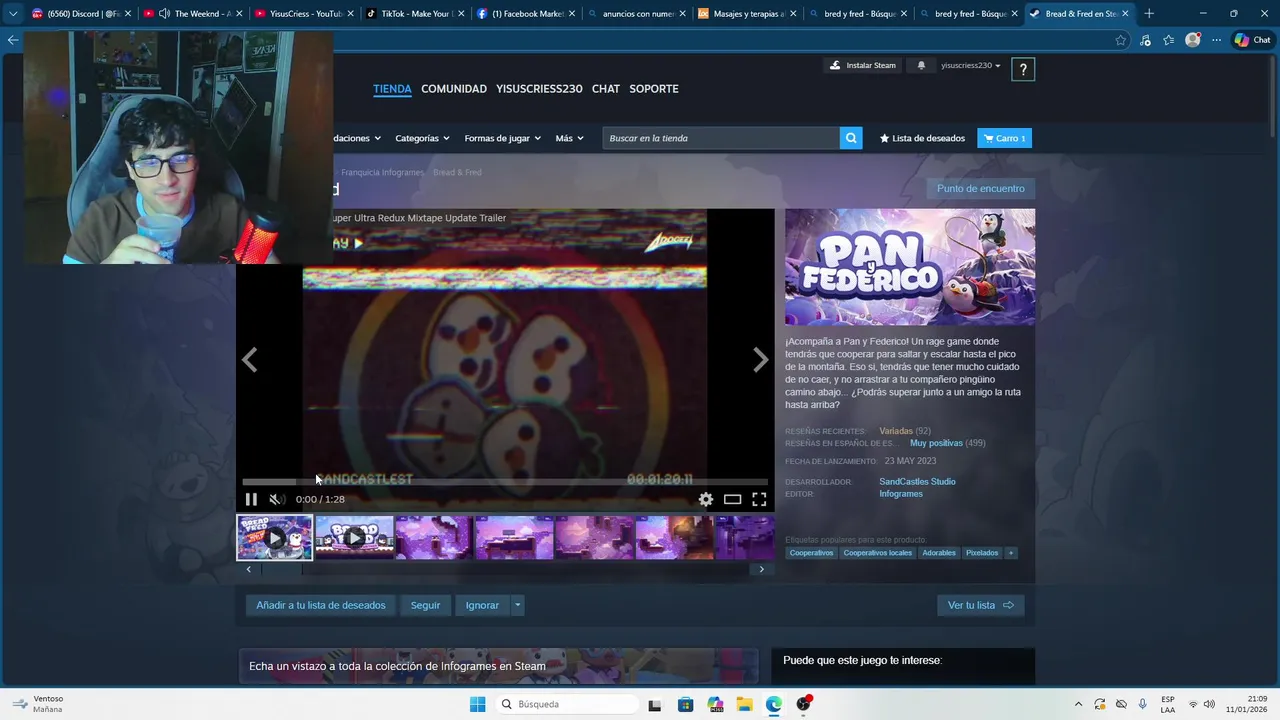Viewport: 1280px width, 720px height.
Task: Expand Categorías dropdown
Action: tap(422, 138)
